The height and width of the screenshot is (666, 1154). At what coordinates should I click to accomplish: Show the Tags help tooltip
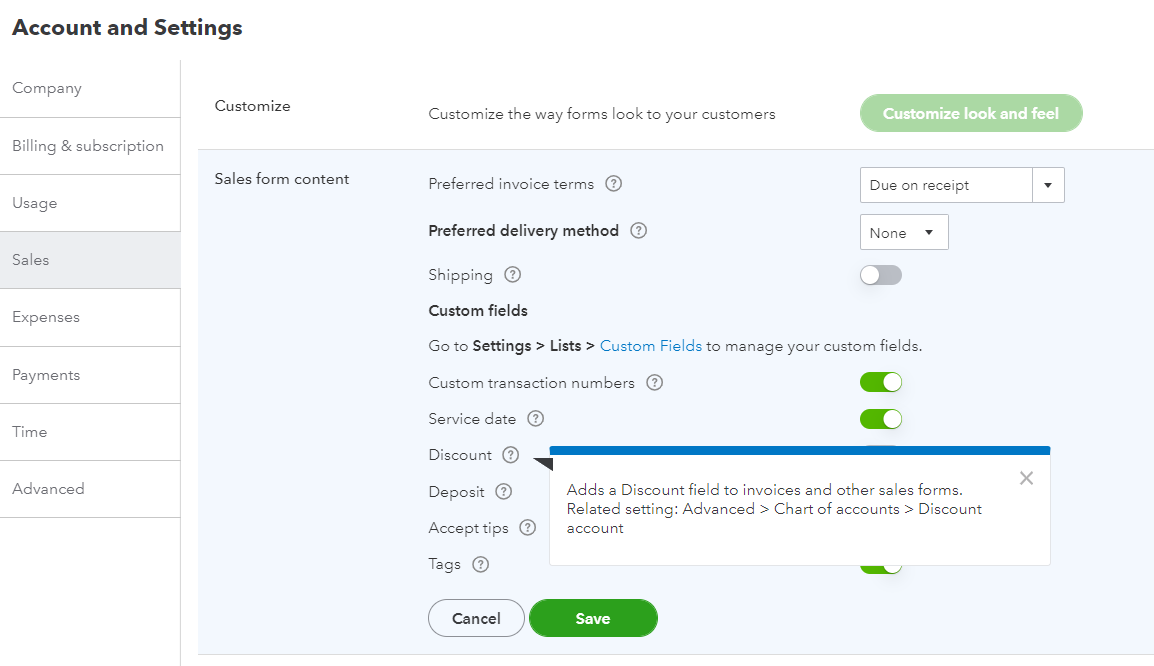pos(481,564)
